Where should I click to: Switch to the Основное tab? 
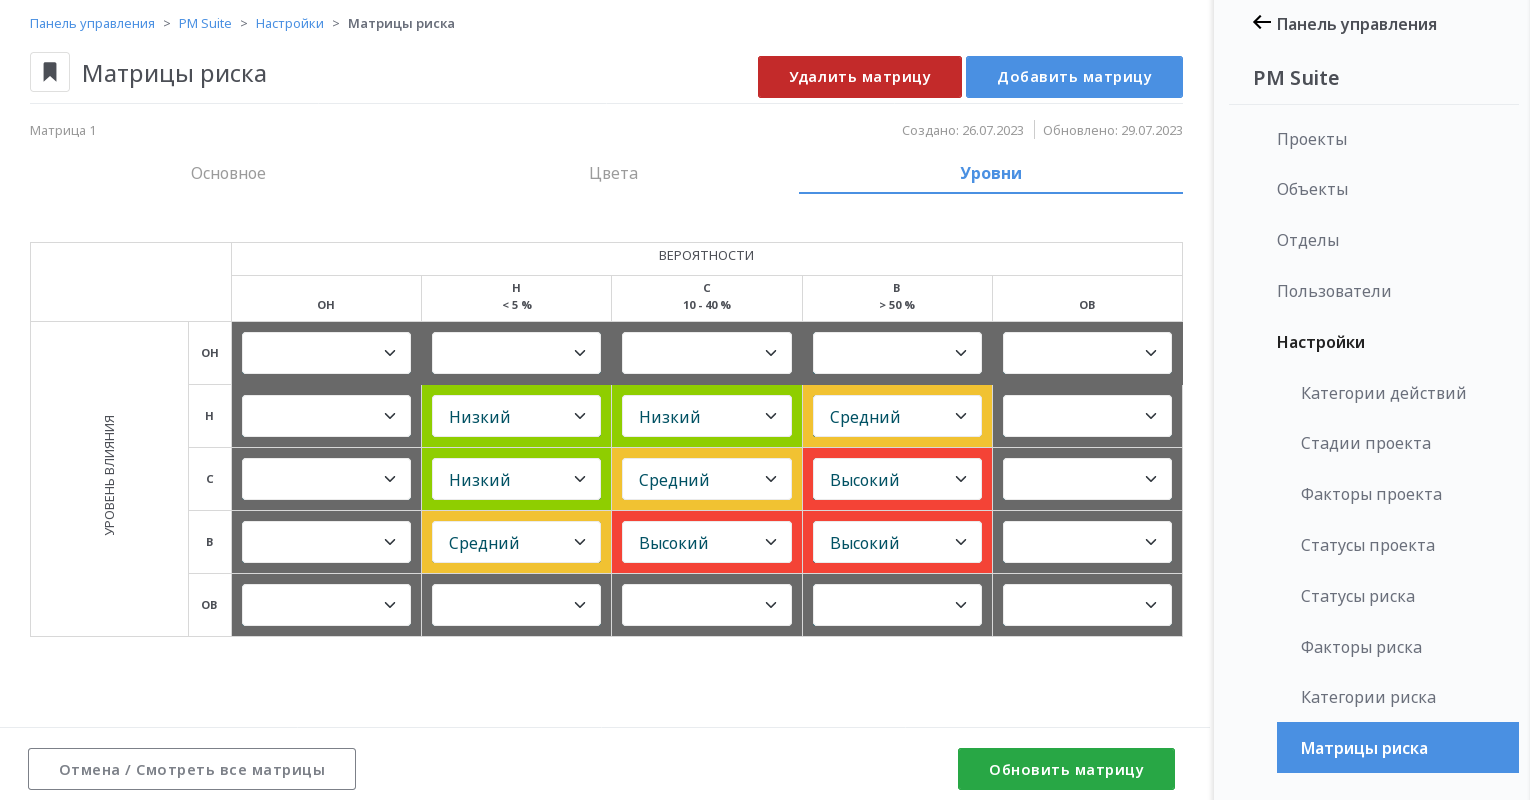pyautogui.click(x=228, y=173)
